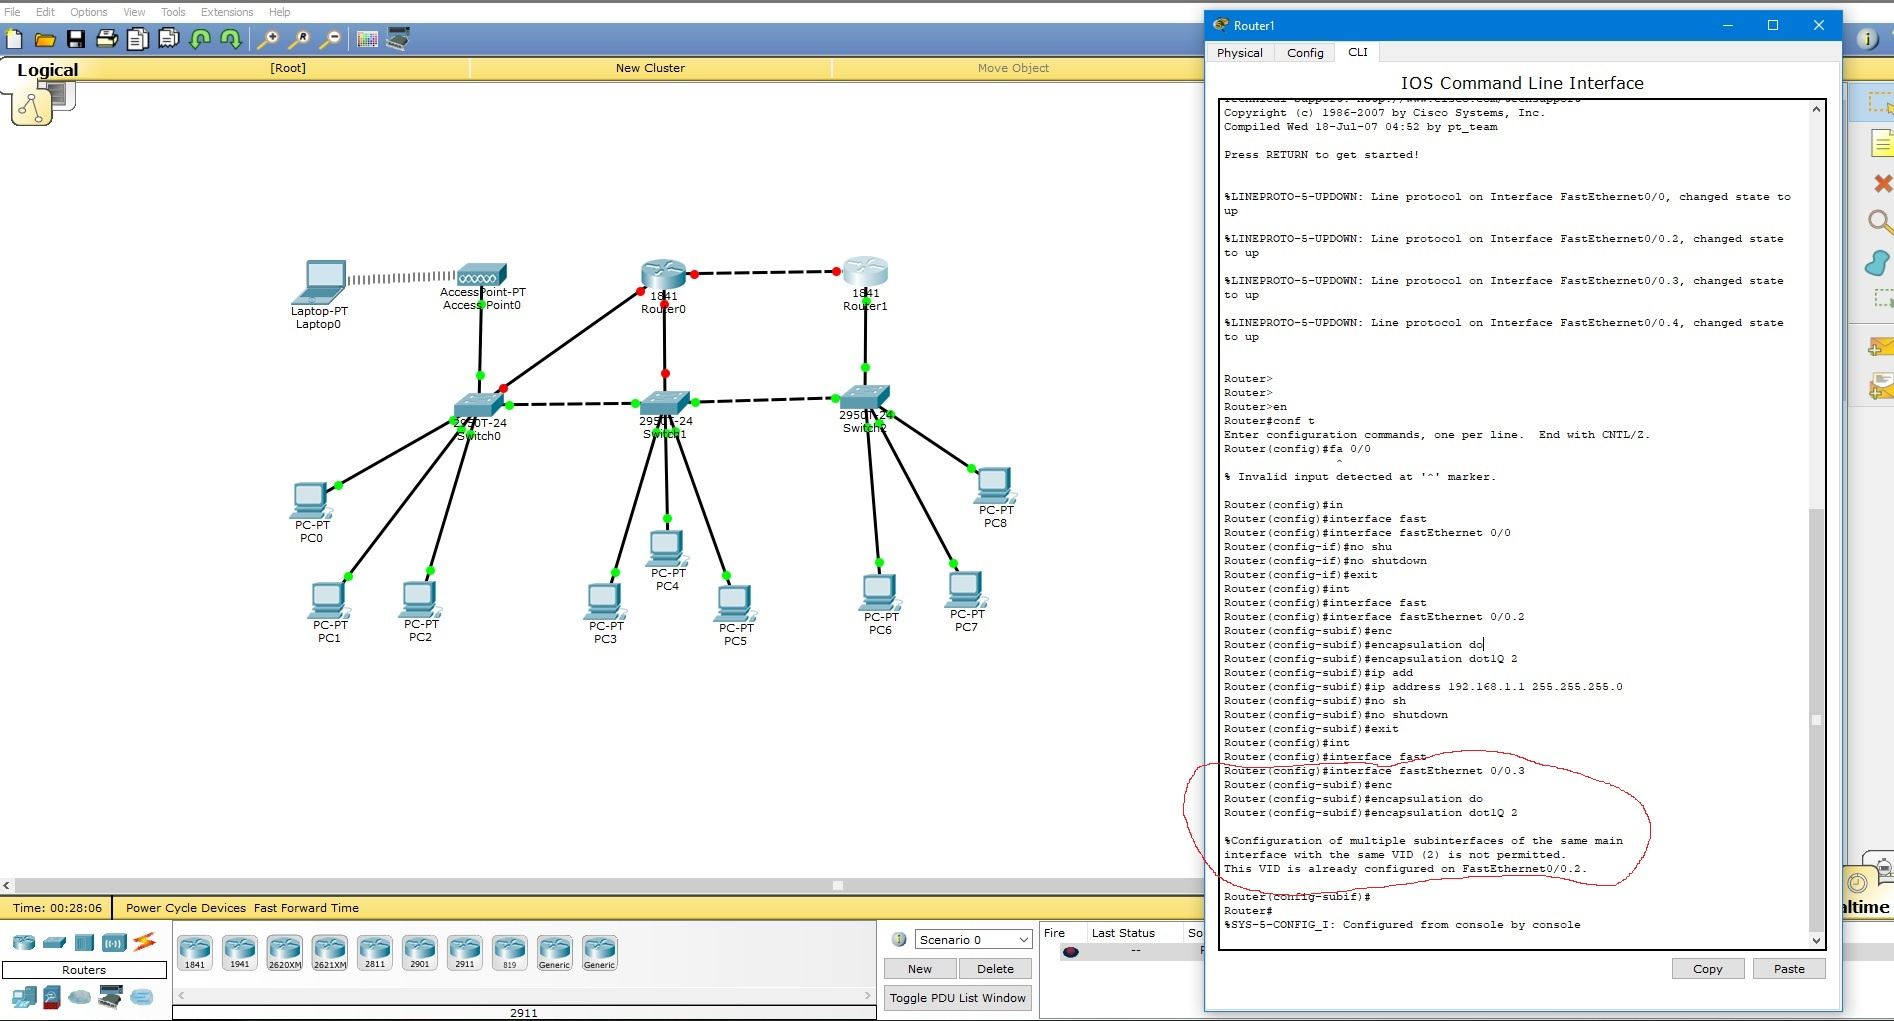Select the WAN Emulation cloud icon
The width and height of the screenshot is (1894, 1021).
(80, 997)
